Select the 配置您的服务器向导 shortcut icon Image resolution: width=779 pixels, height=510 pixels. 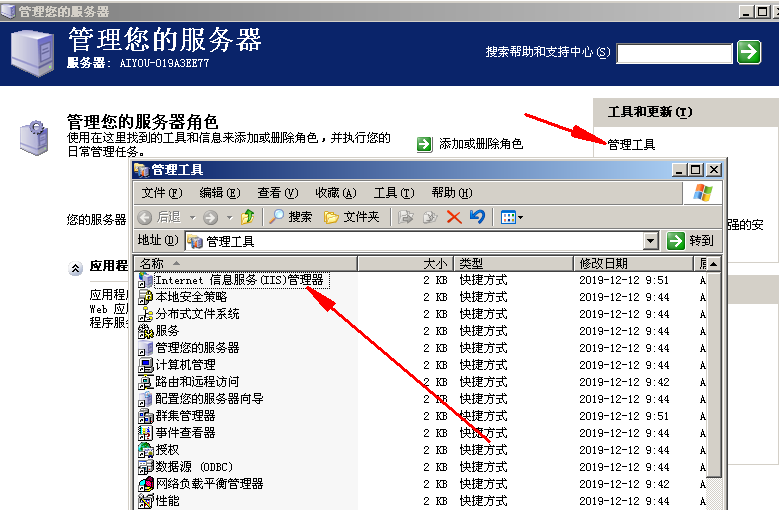(145, 399)
